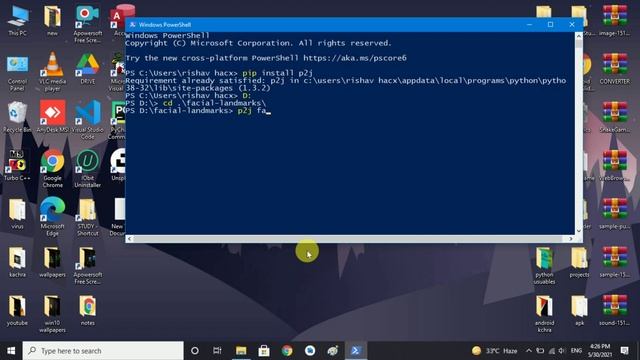This screenshot has width=640, height=360.
Task: Switch to PowerShell taskbar button
Action: click(356, 351)
